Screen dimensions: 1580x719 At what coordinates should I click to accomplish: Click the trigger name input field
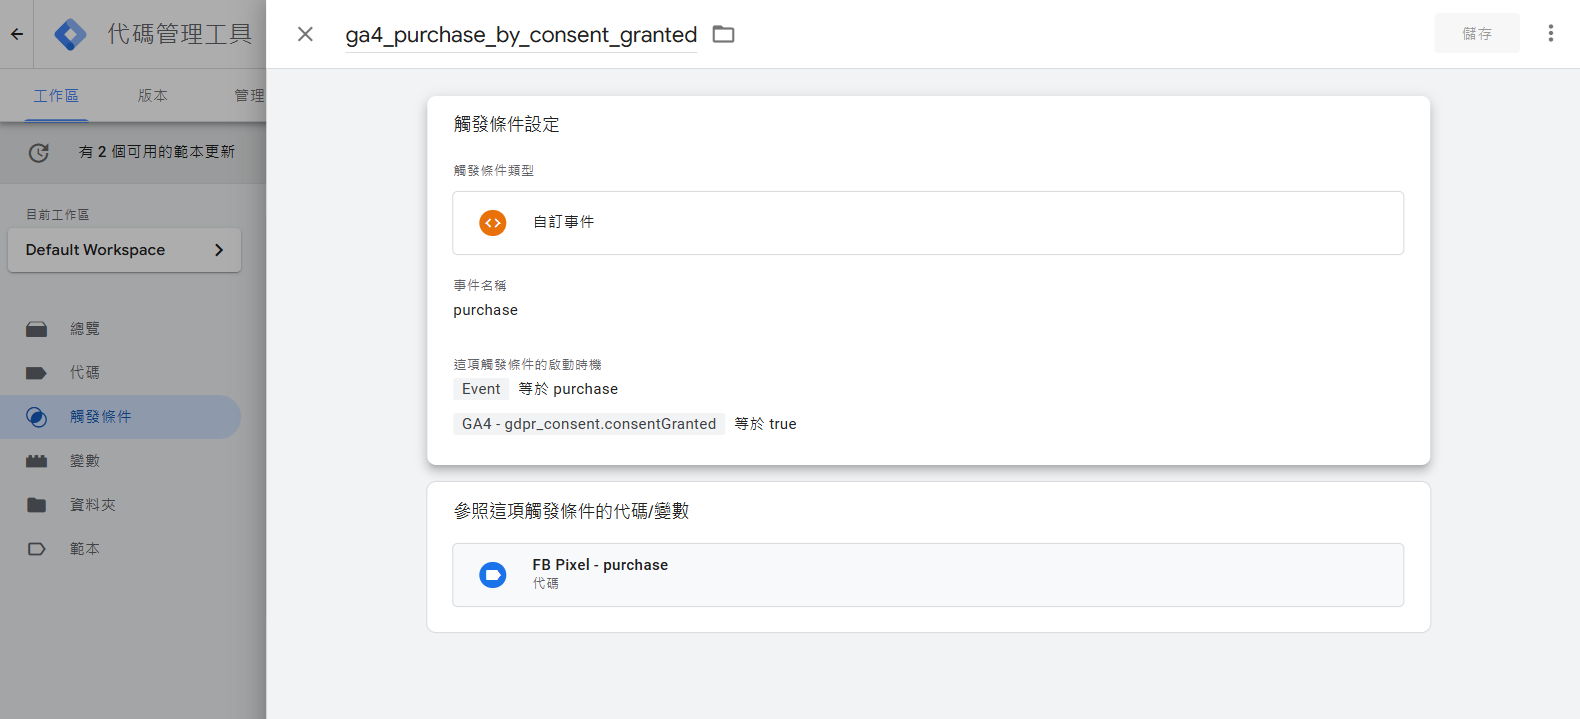520,34
